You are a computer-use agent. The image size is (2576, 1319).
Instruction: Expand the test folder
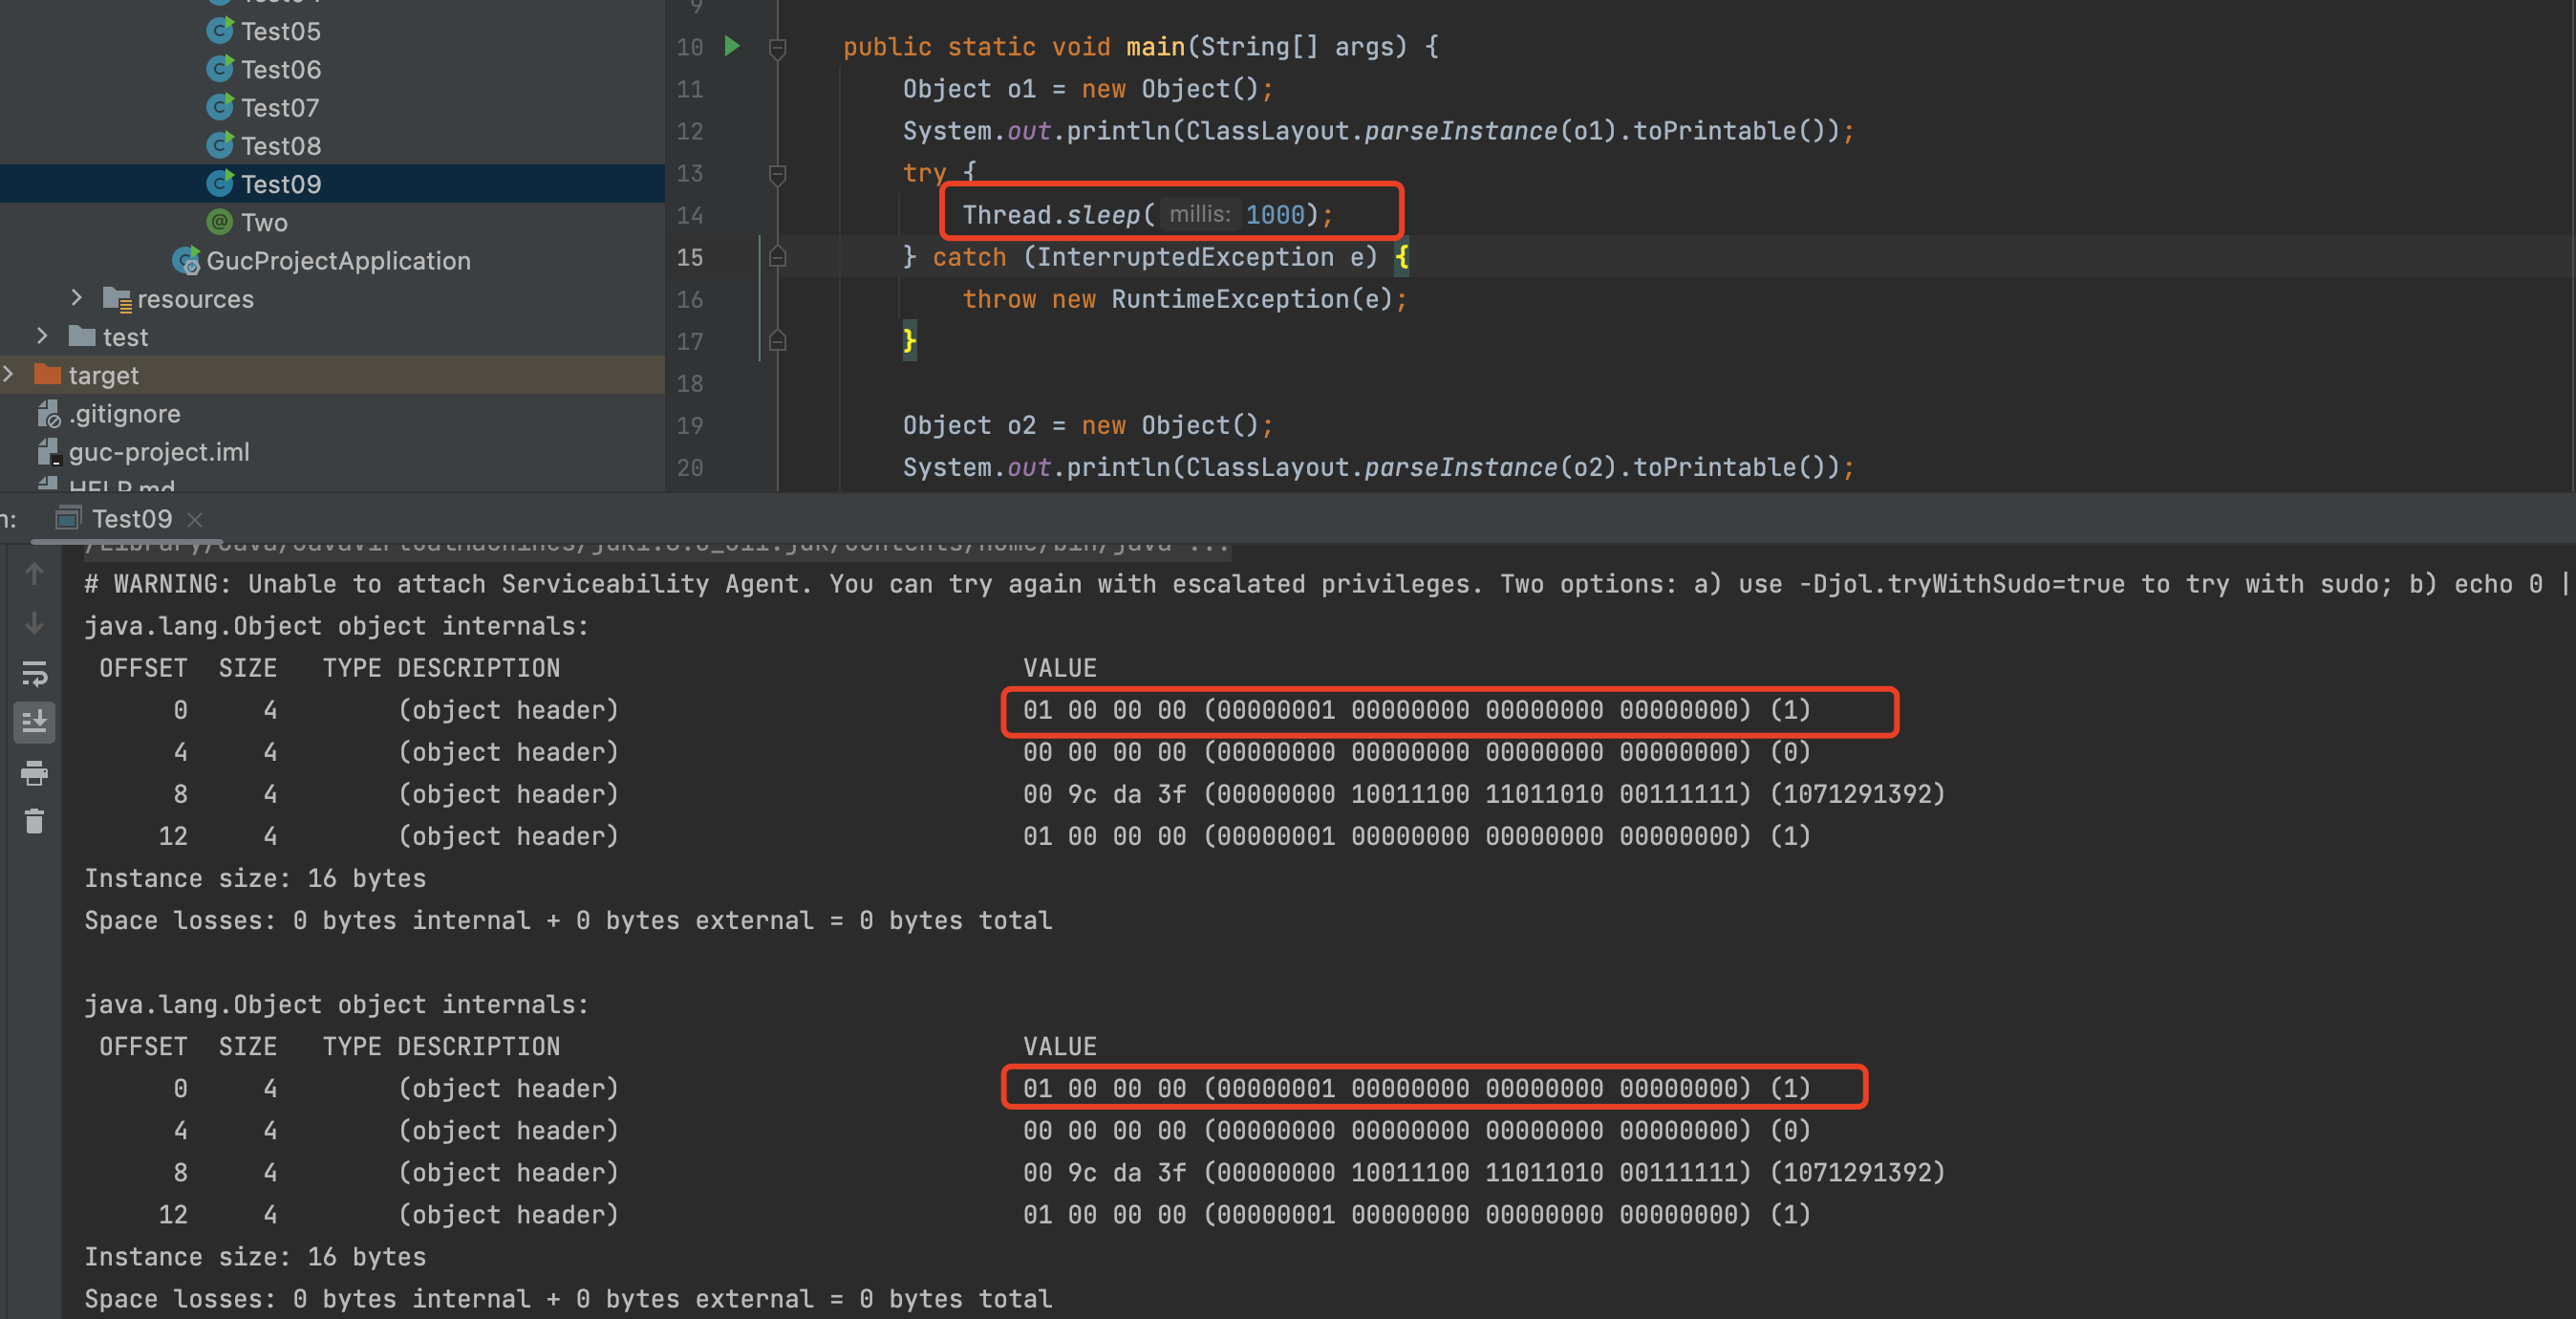[42, 336]
